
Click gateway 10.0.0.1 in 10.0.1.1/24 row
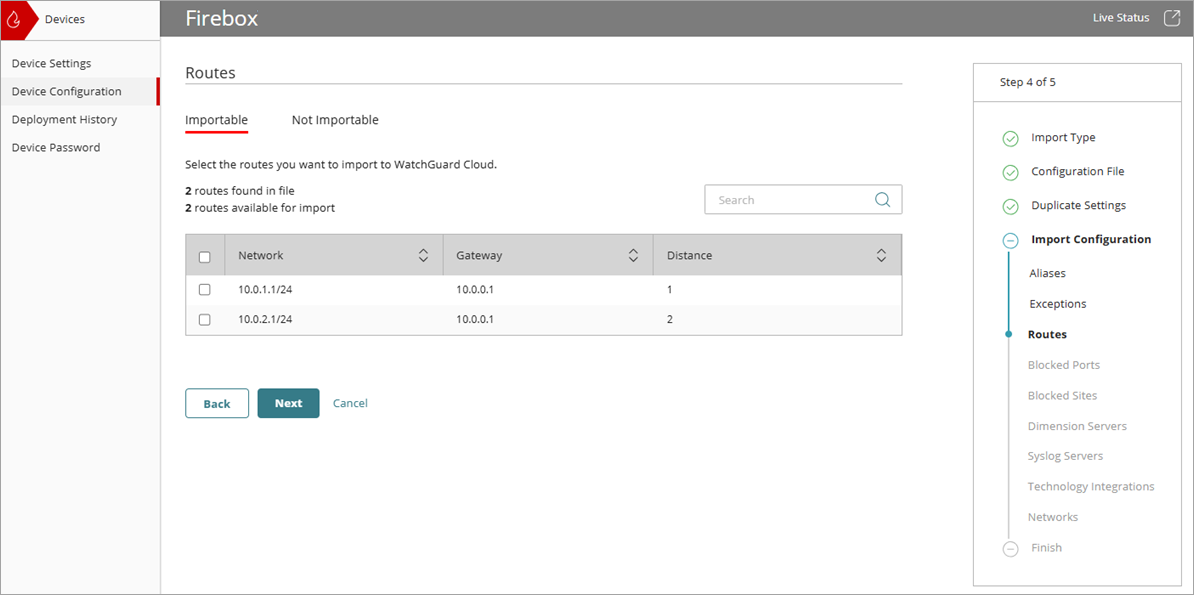pyautogui.click(x=475, y=290)
